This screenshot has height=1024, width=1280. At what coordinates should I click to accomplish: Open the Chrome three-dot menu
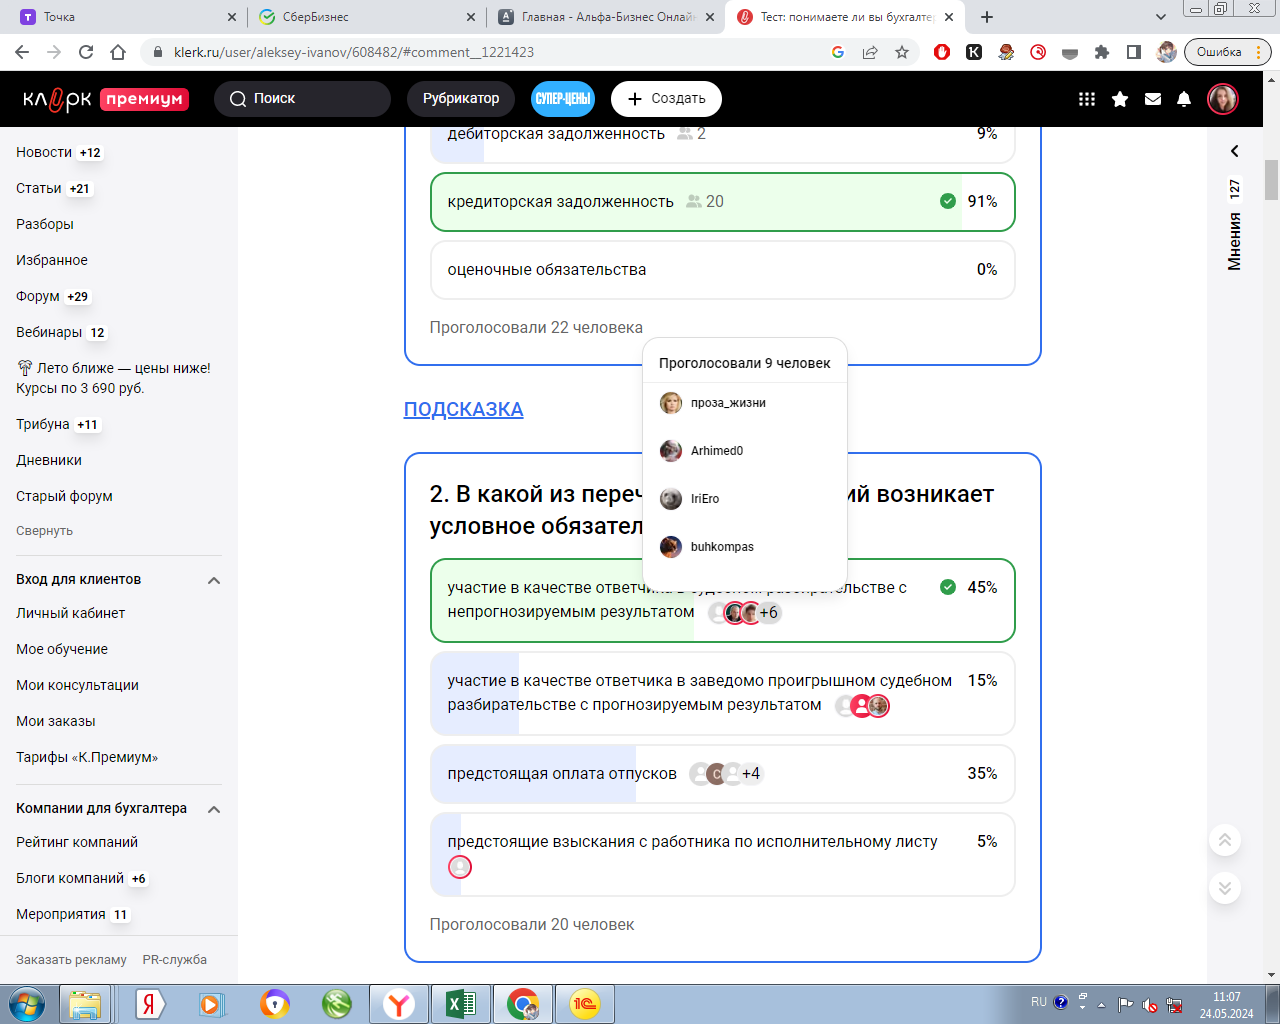[x=1259, y=52]
